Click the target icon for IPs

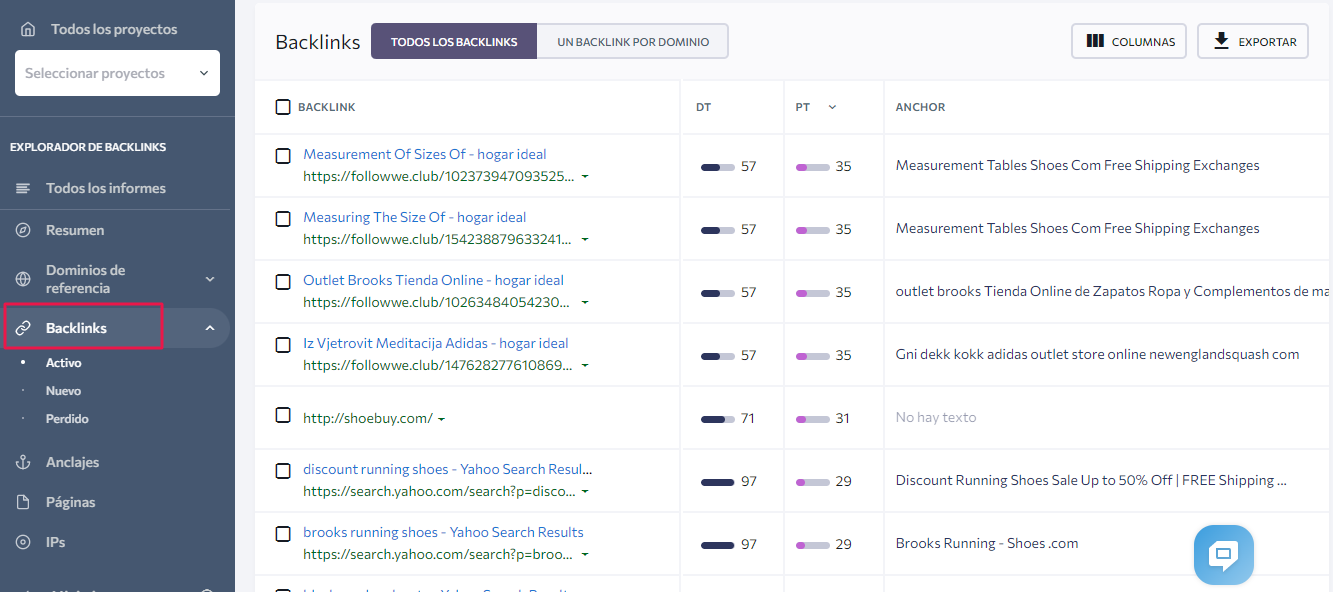[24, 542]
